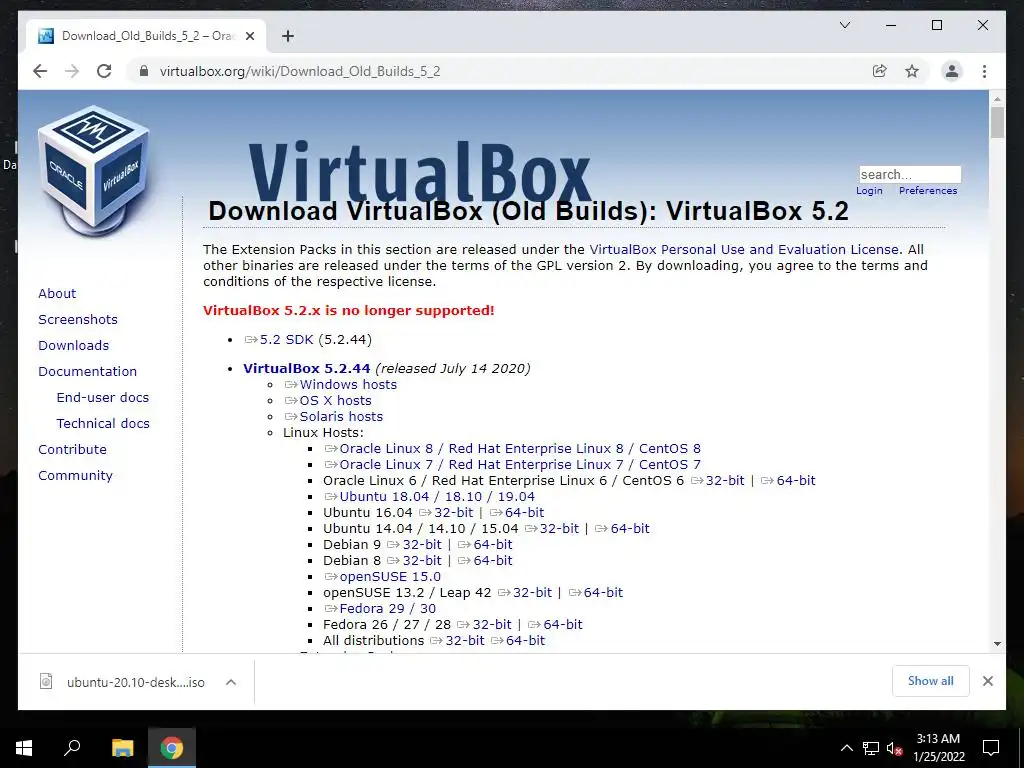This screenshot has width=1024, height=768.
Task: Open Downloads in the sidebar
Action: click(73, 345)
